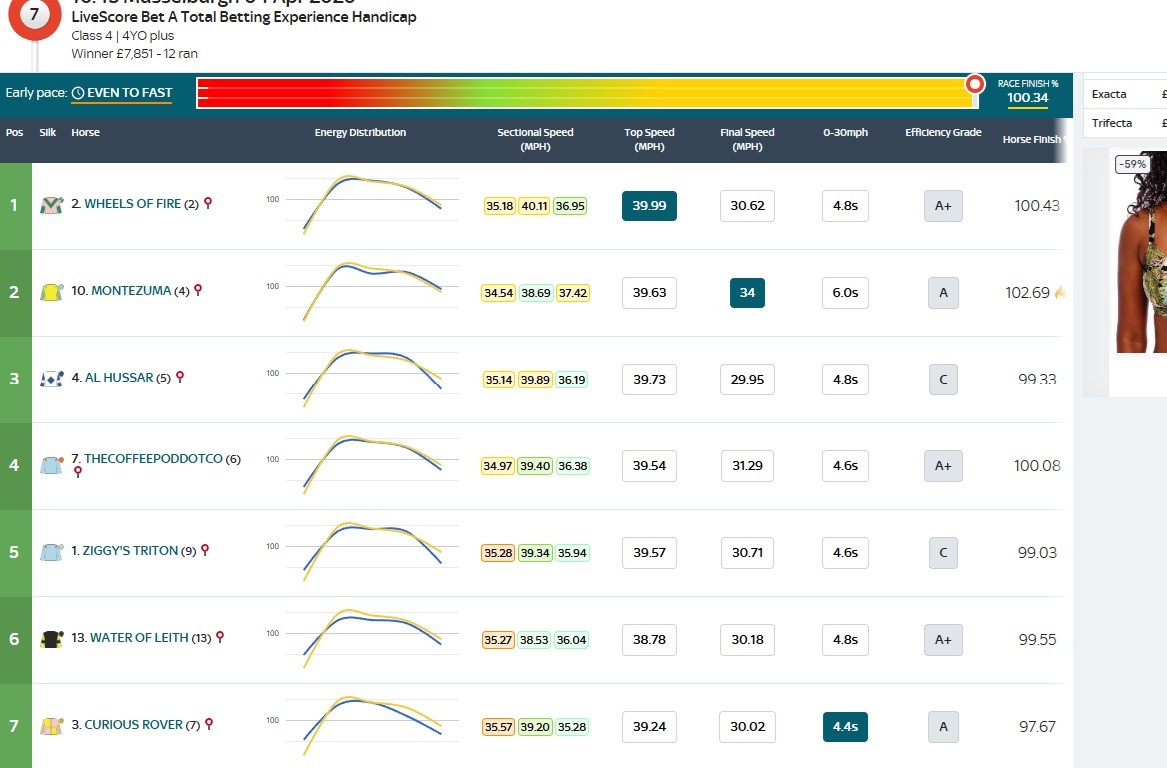Viewport: 1167px width, 768px height.
Task: Click the yellow silk icon for Montezuma
Action: point(51,292)
